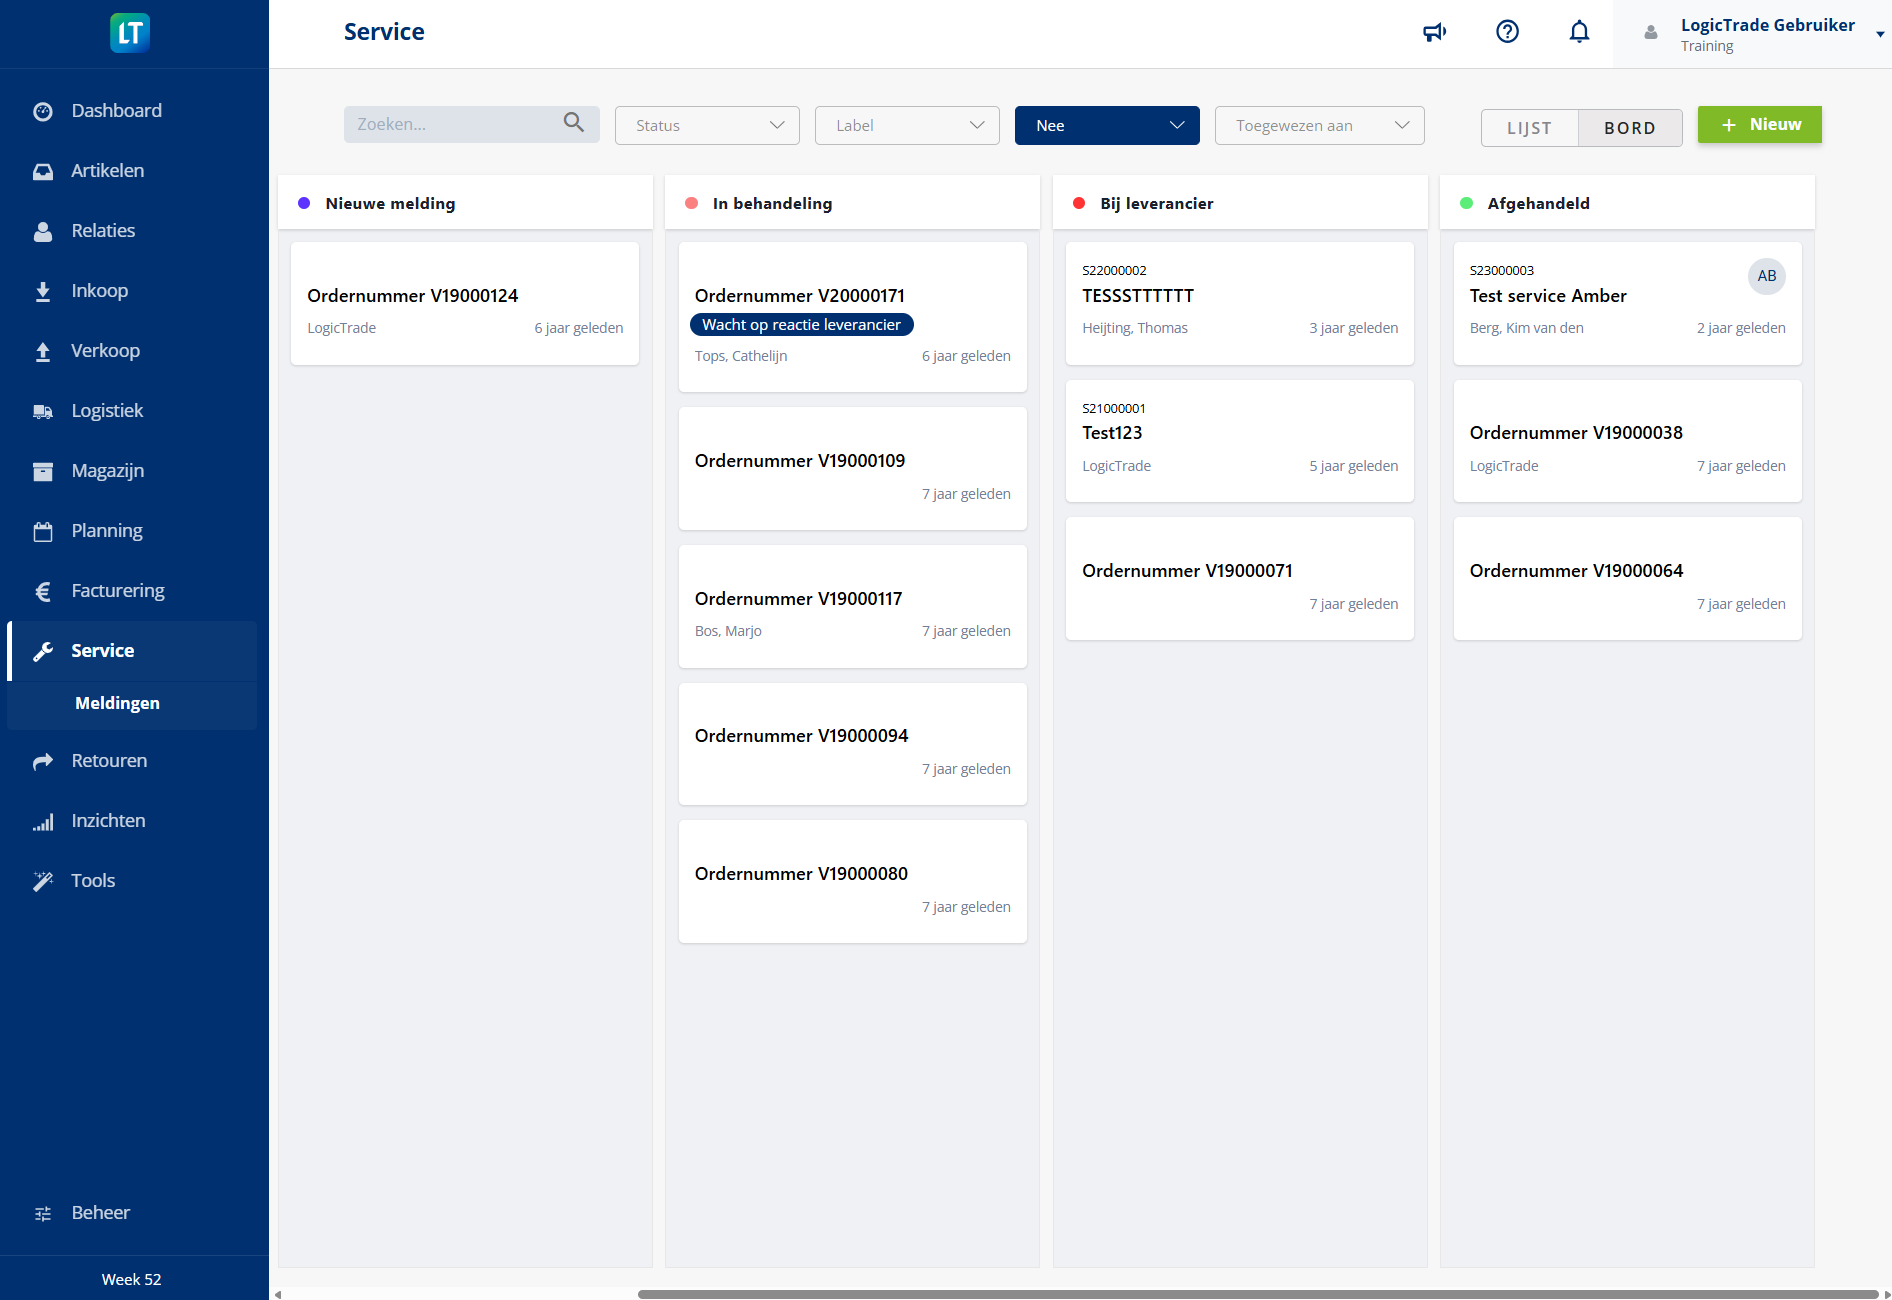Keep BORD view selected
This screenshot has width=1892, height=1300.
[1629, 127]
